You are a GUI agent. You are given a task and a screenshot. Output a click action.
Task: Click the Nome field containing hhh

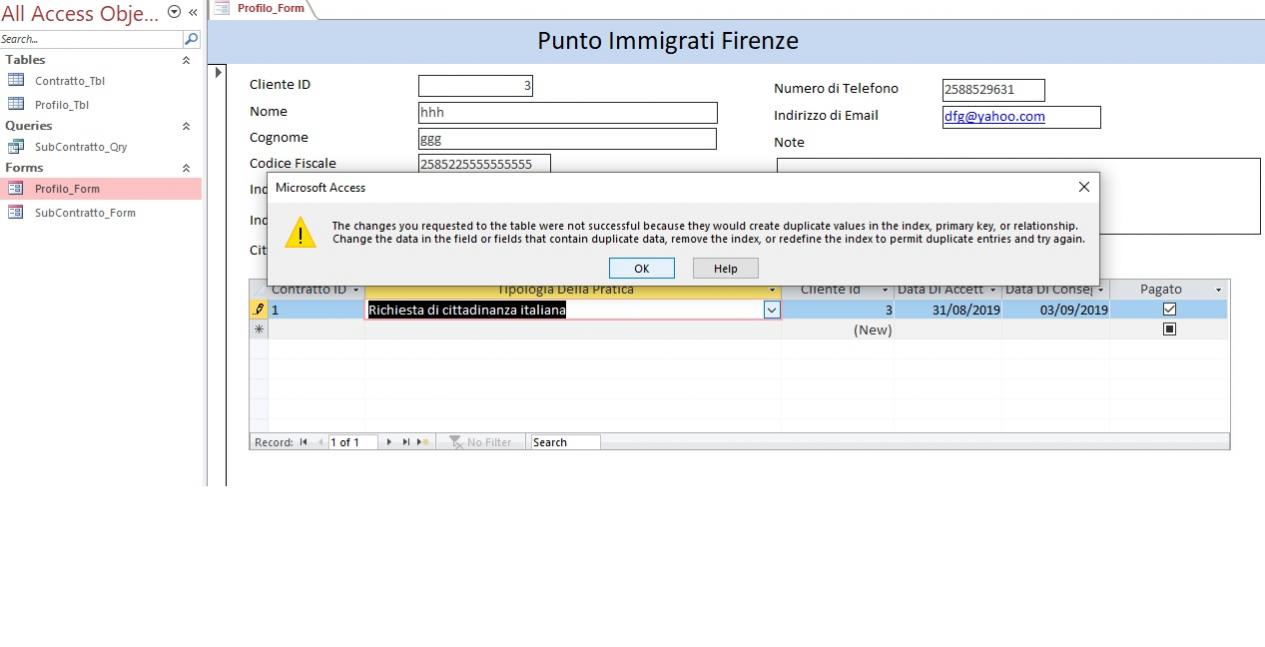tap(567, 112)
